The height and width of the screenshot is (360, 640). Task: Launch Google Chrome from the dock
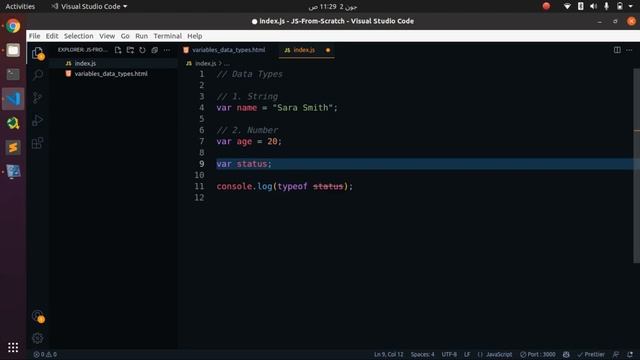click(13, 26)
